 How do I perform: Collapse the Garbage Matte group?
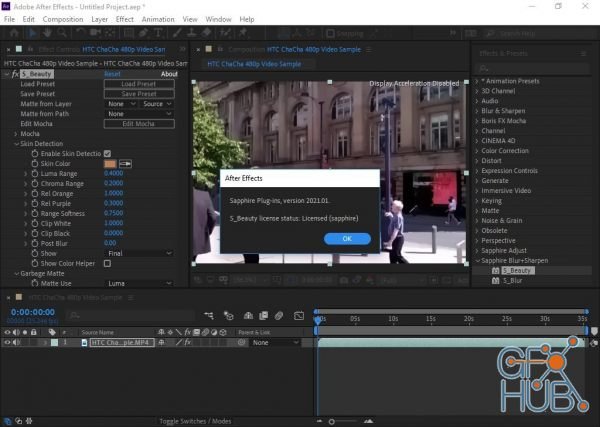[16, 274]
